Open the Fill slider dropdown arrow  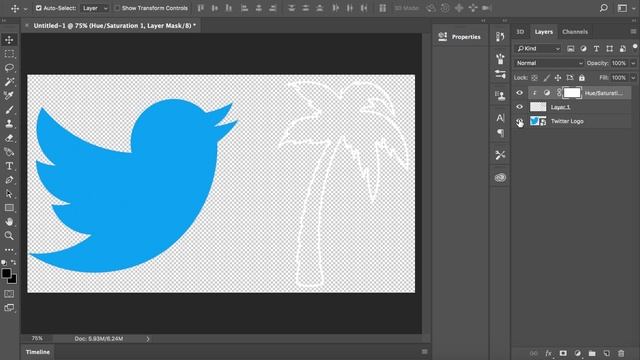point(633,78)
